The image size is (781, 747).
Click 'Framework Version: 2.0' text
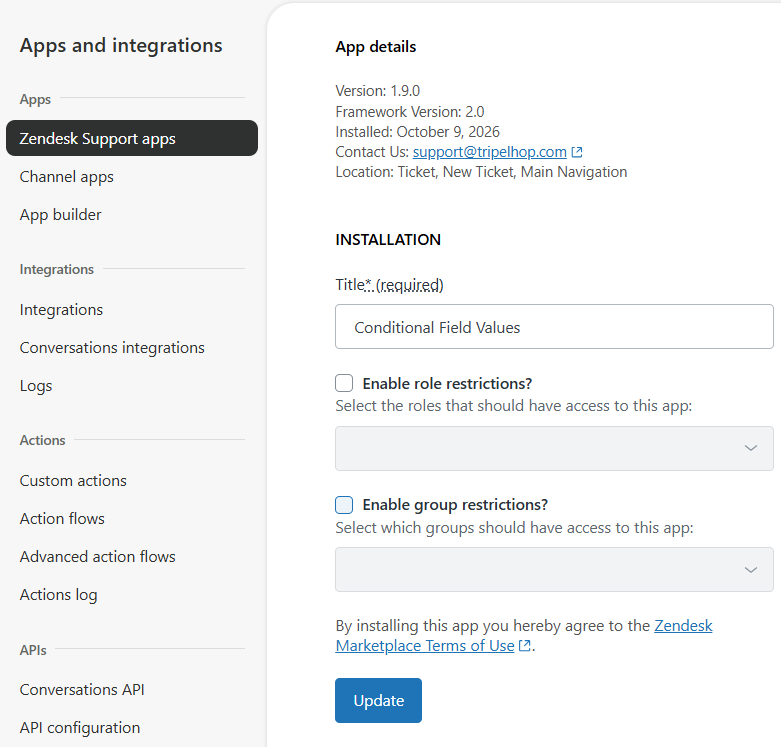pos(409,112)
